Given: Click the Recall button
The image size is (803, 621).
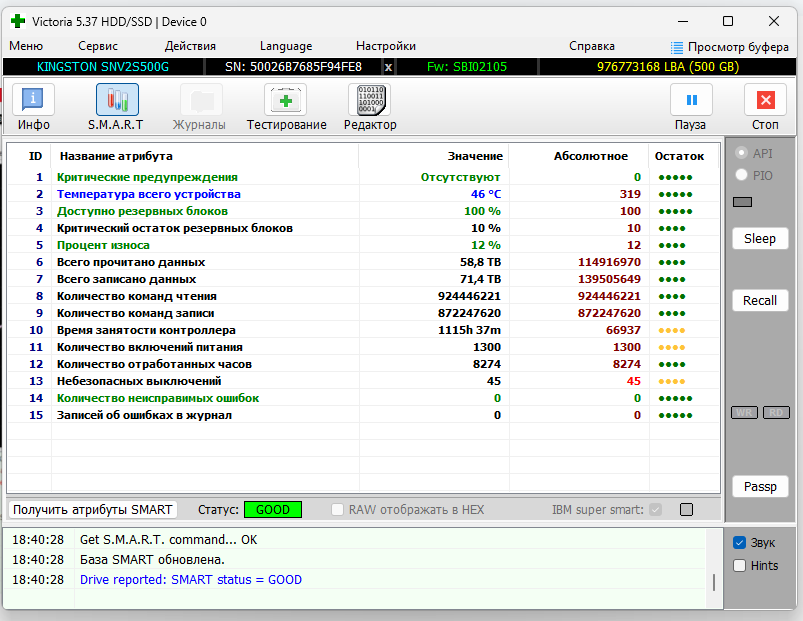Looking at the screenshot, I should click(760, 301).
